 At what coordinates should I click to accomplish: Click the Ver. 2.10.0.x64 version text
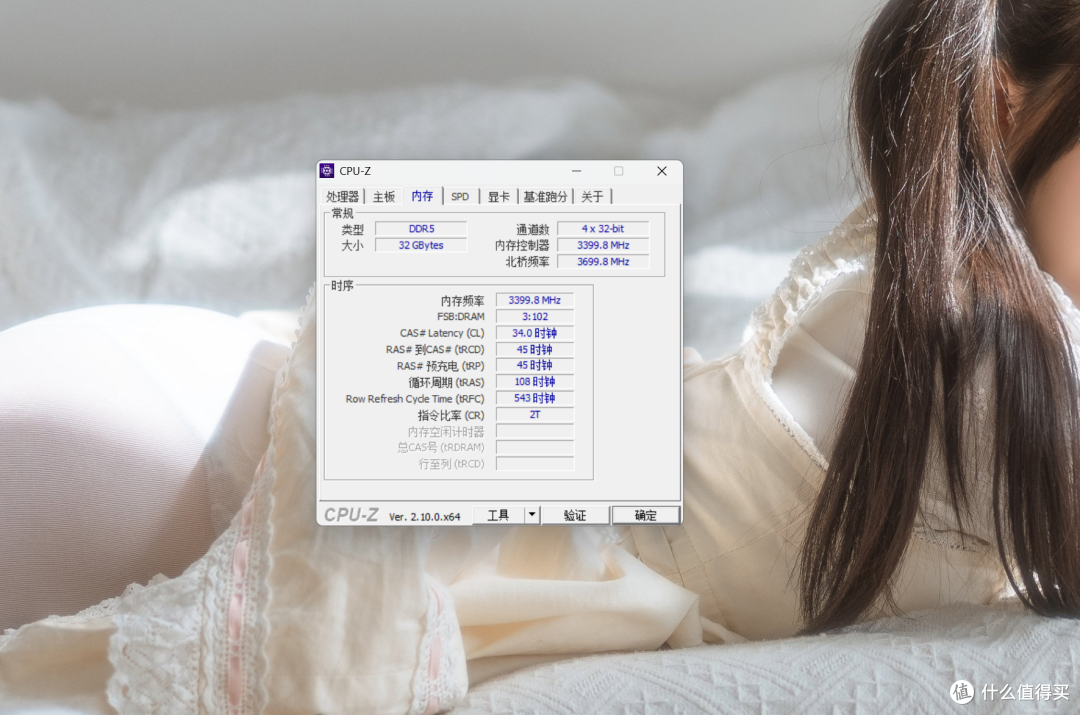click(x=424, y=517)
